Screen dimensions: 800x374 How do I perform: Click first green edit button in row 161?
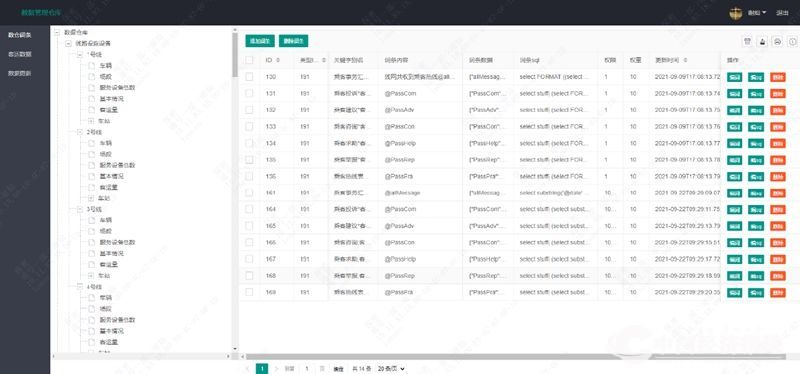[735, 193]
